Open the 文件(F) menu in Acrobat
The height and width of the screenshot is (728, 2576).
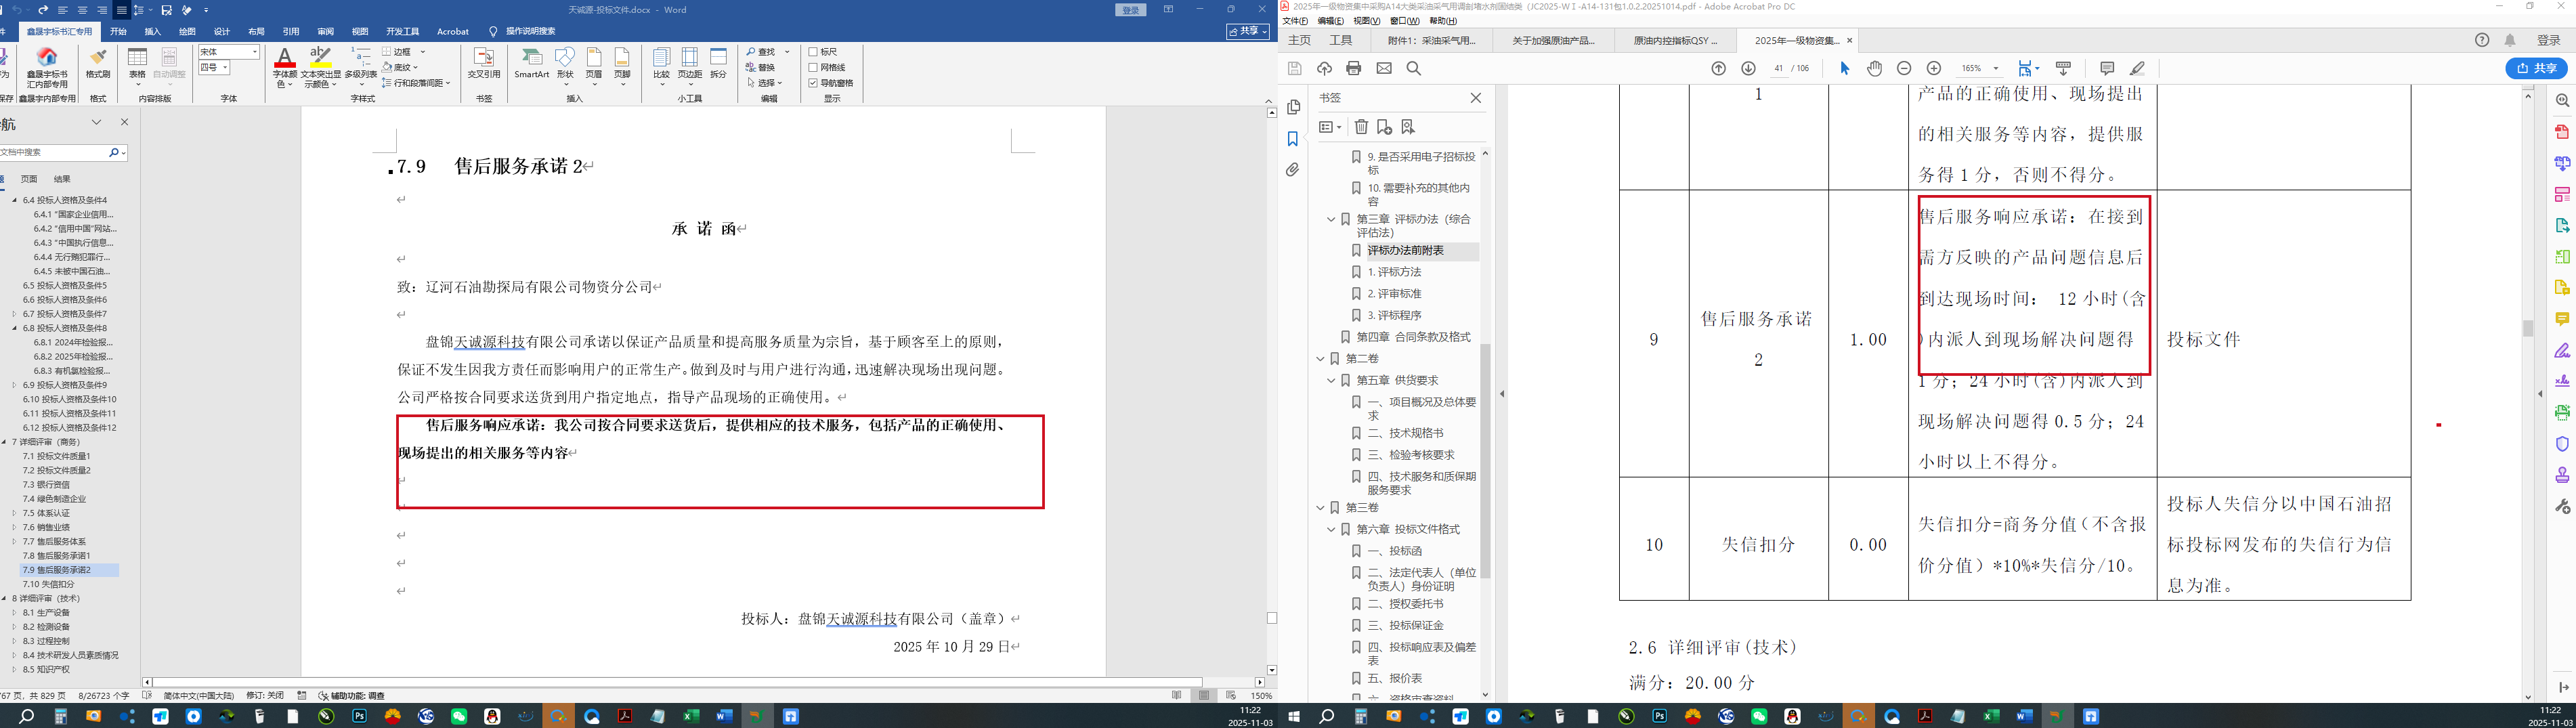1295,21
